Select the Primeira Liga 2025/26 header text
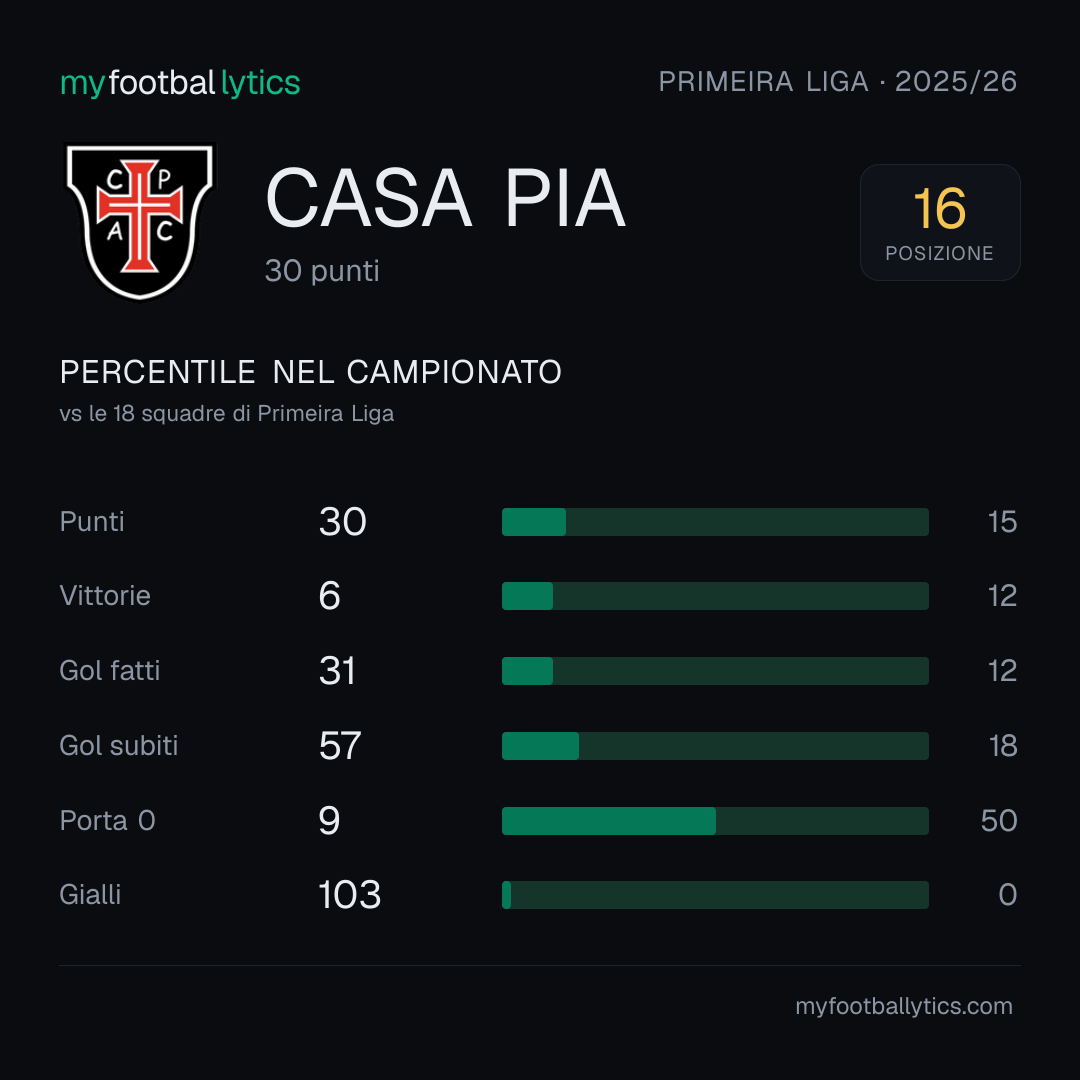 click(838, 81)
